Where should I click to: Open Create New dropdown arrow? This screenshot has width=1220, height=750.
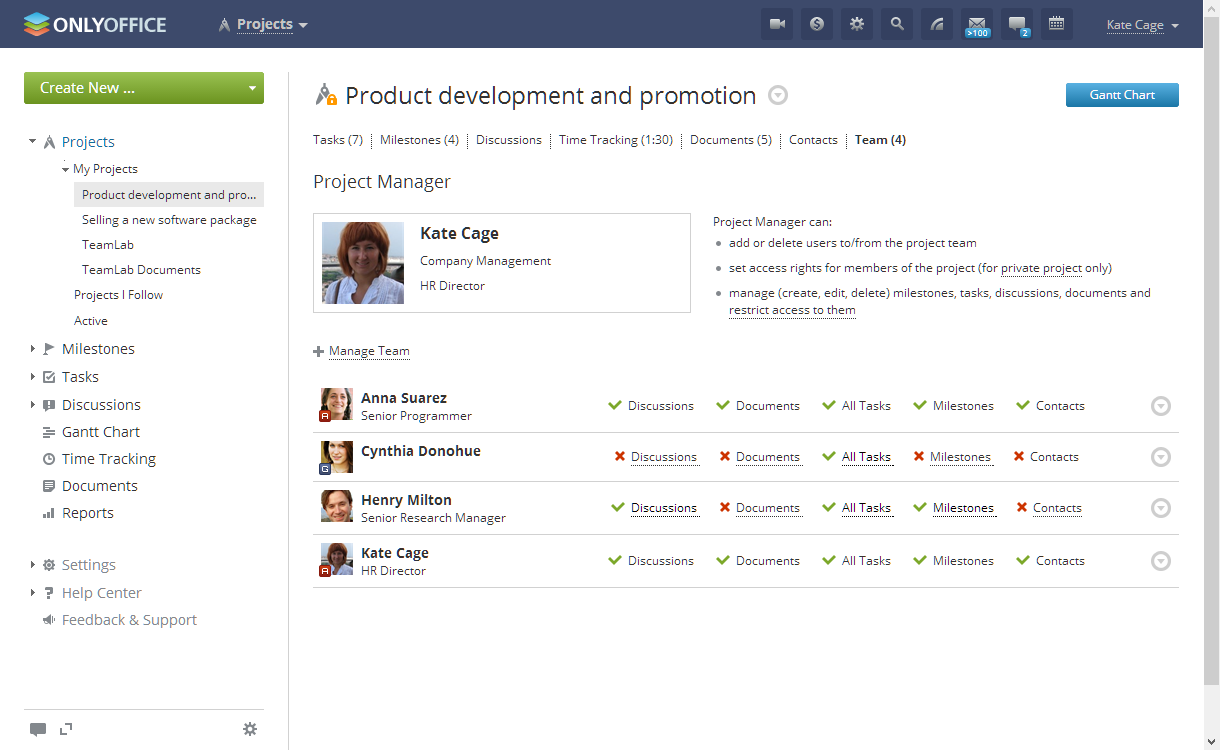252,88
